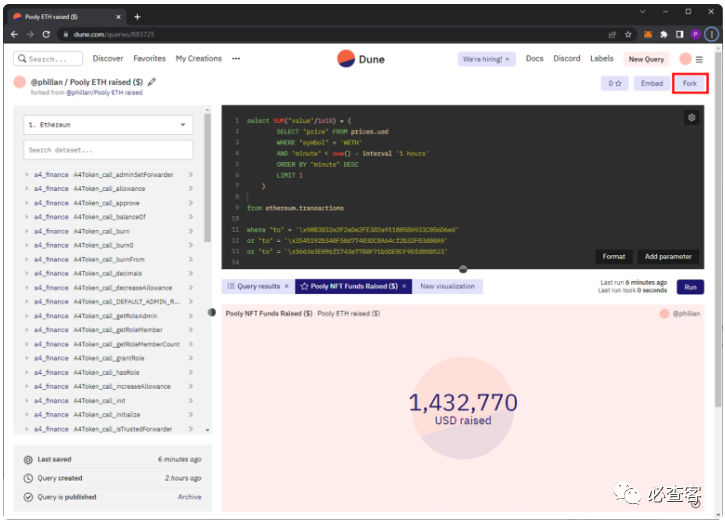Close the Pooly NFT Funds Raised tab x

pos(404,287)
